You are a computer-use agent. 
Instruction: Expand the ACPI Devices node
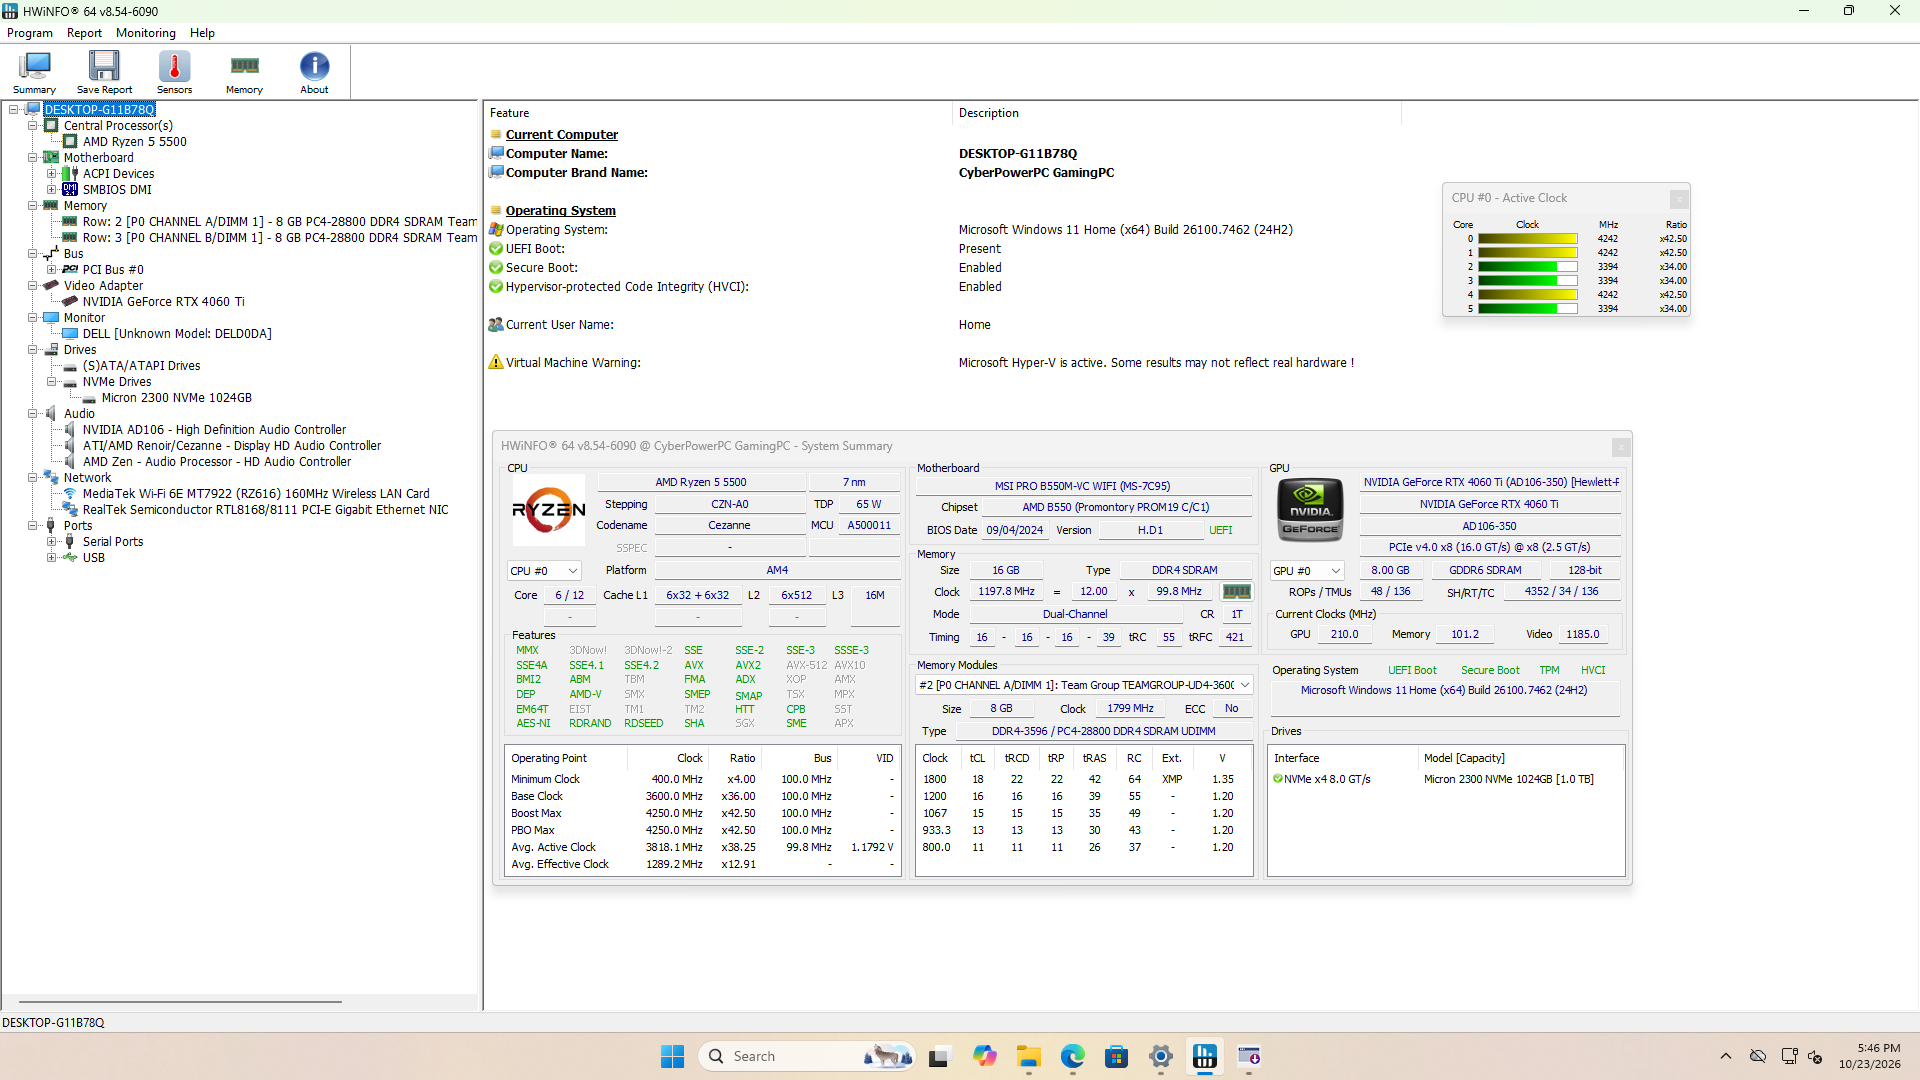pyautogui.click(x=52, y=174)
